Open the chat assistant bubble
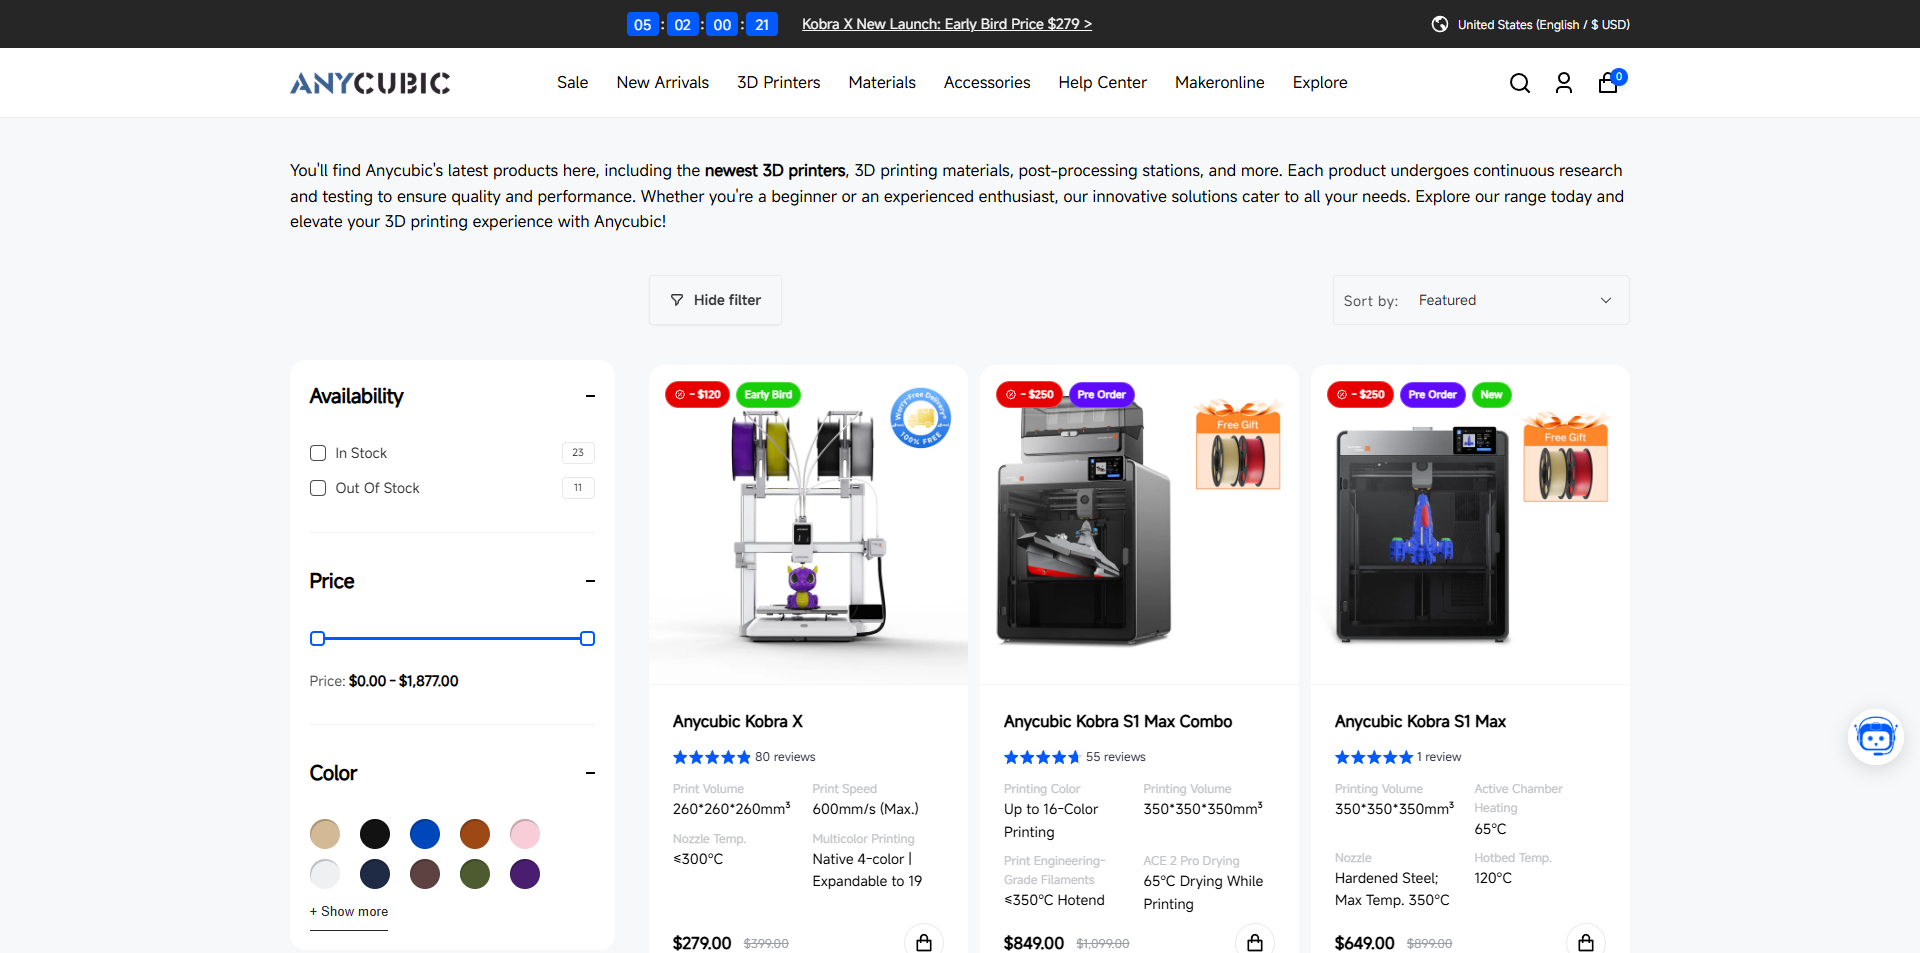 (x=1876, y=737)
